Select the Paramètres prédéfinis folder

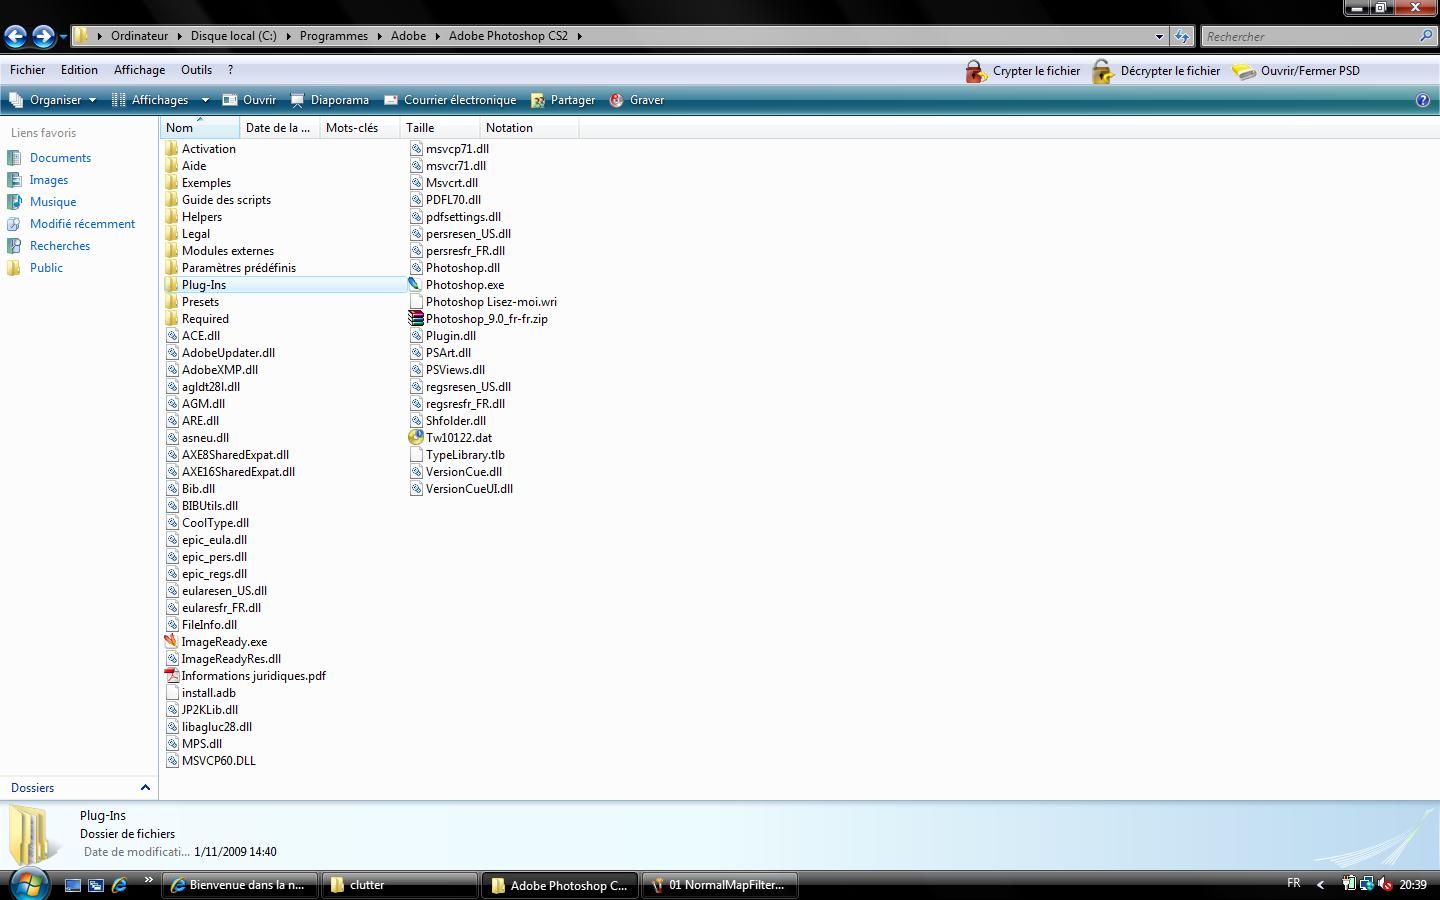click(x=230, y=268)
